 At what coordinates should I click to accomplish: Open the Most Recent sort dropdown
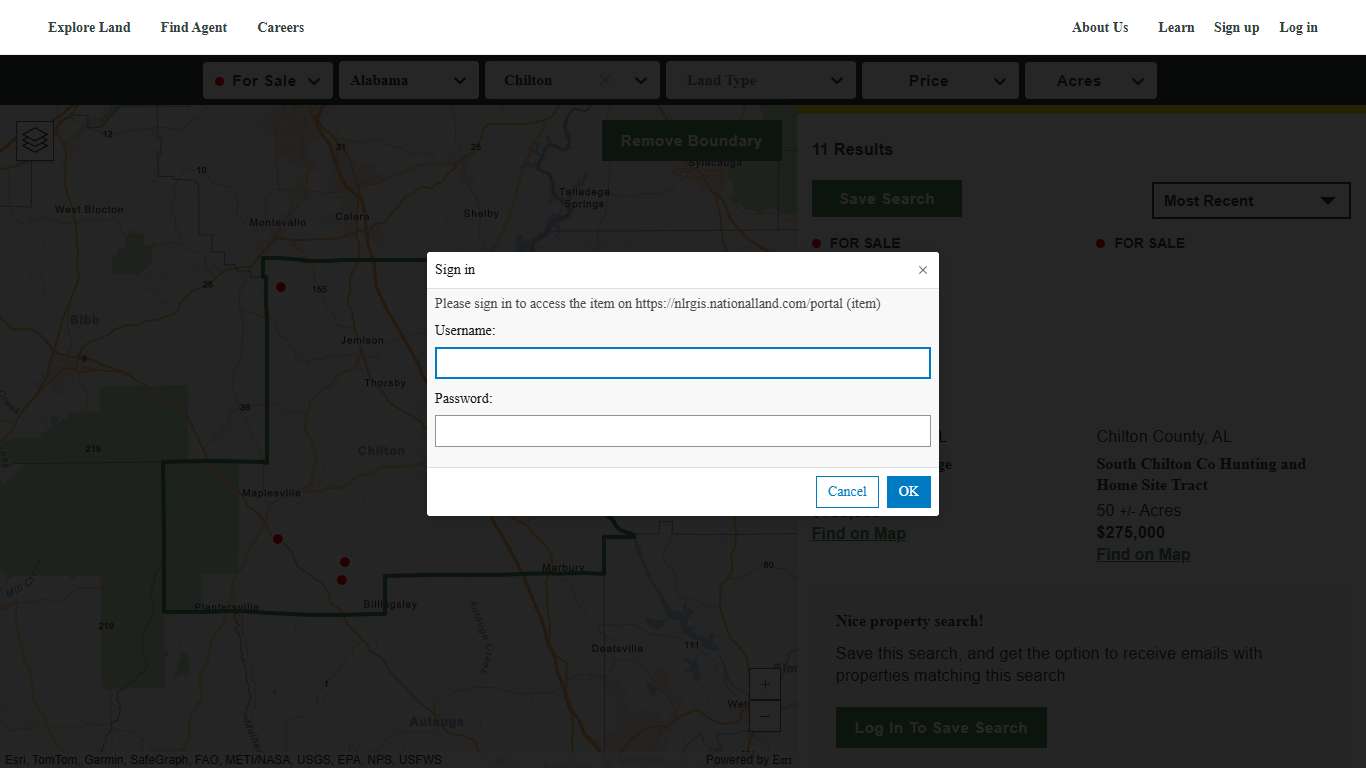[x=1250, y=201]
